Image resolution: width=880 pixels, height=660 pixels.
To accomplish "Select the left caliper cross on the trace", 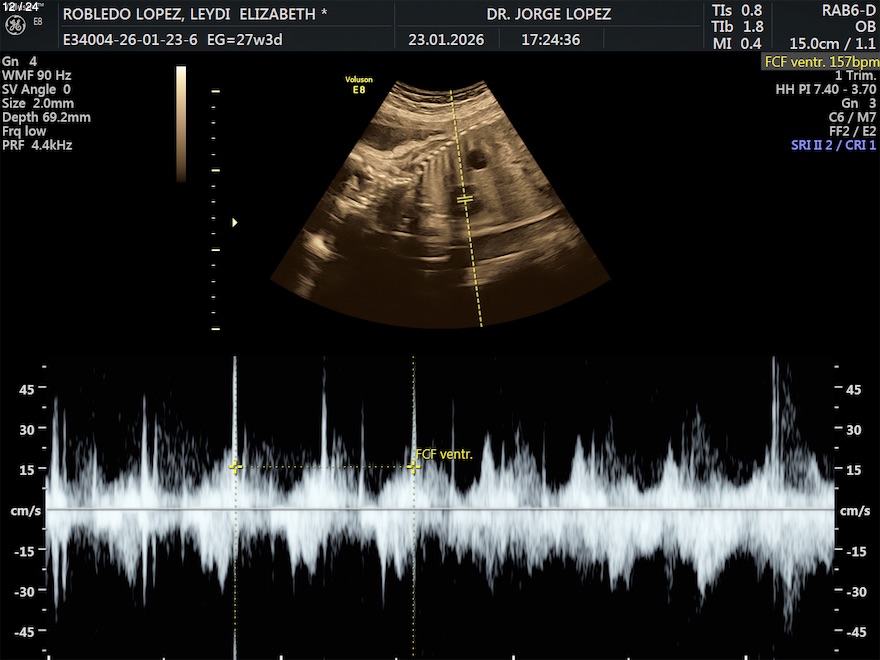I will [235, 467].
